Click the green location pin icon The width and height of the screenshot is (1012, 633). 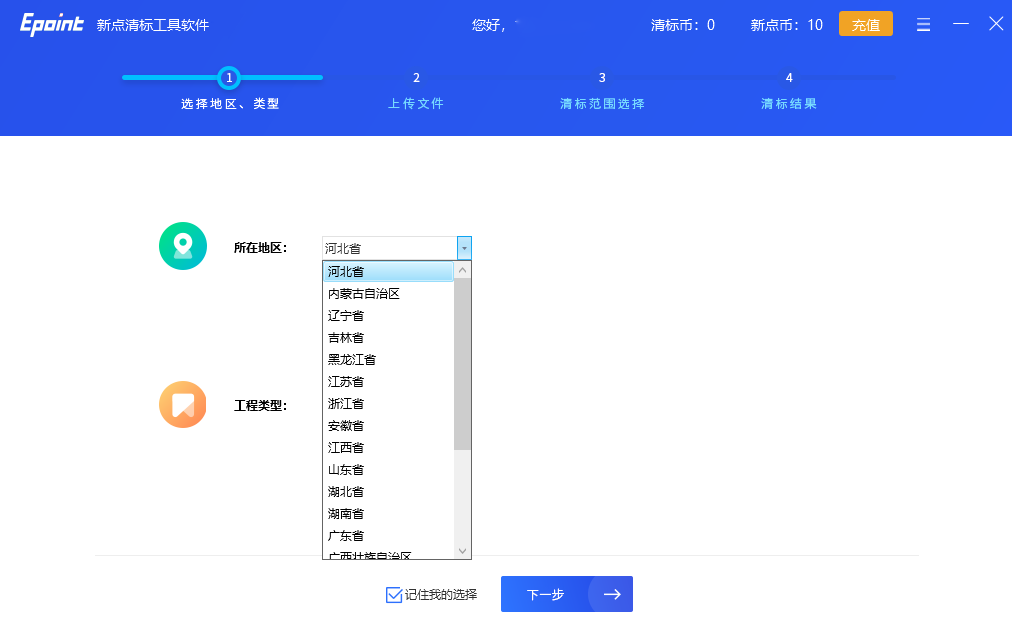183,246
